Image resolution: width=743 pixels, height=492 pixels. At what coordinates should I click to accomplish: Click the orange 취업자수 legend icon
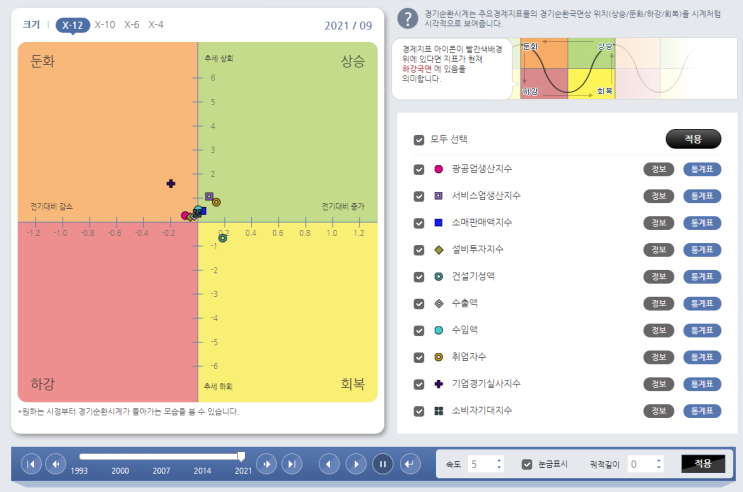click(x=439, y=357)
